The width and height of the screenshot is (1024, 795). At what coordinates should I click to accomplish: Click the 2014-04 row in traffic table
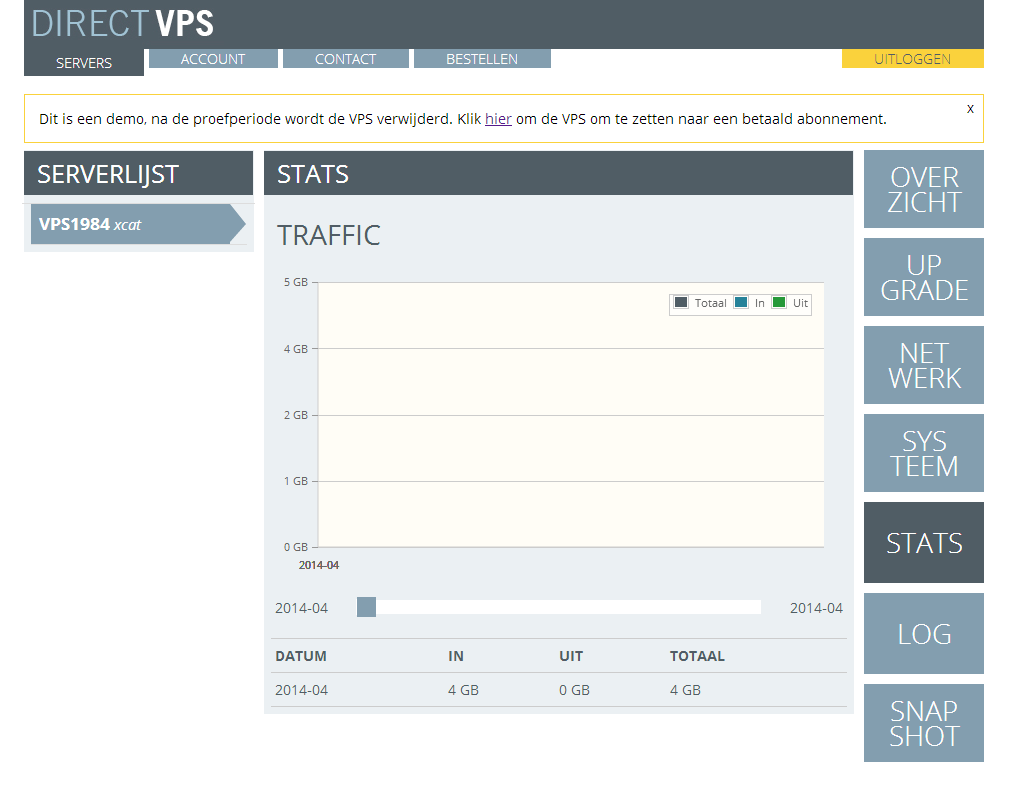[x=558, y=690]
